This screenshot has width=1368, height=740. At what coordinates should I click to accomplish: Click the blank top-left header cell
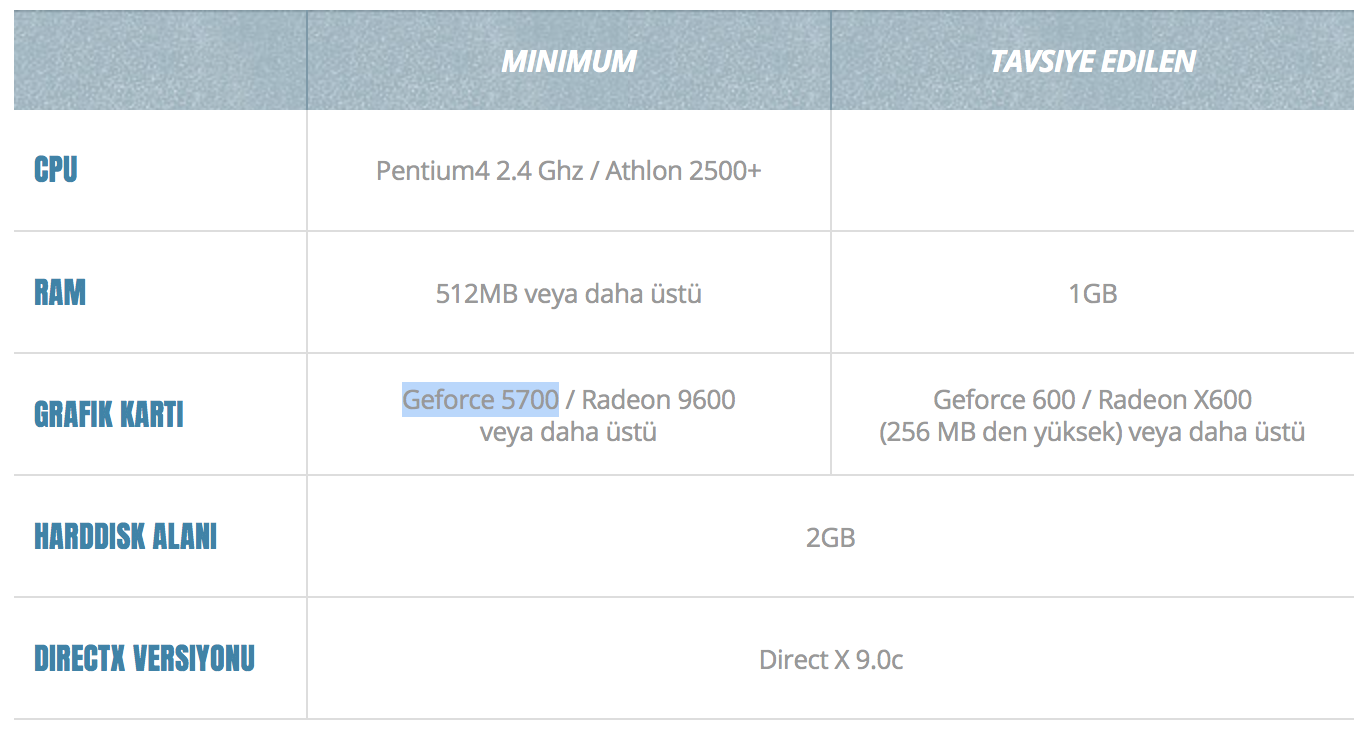click(x=160, y=62)
